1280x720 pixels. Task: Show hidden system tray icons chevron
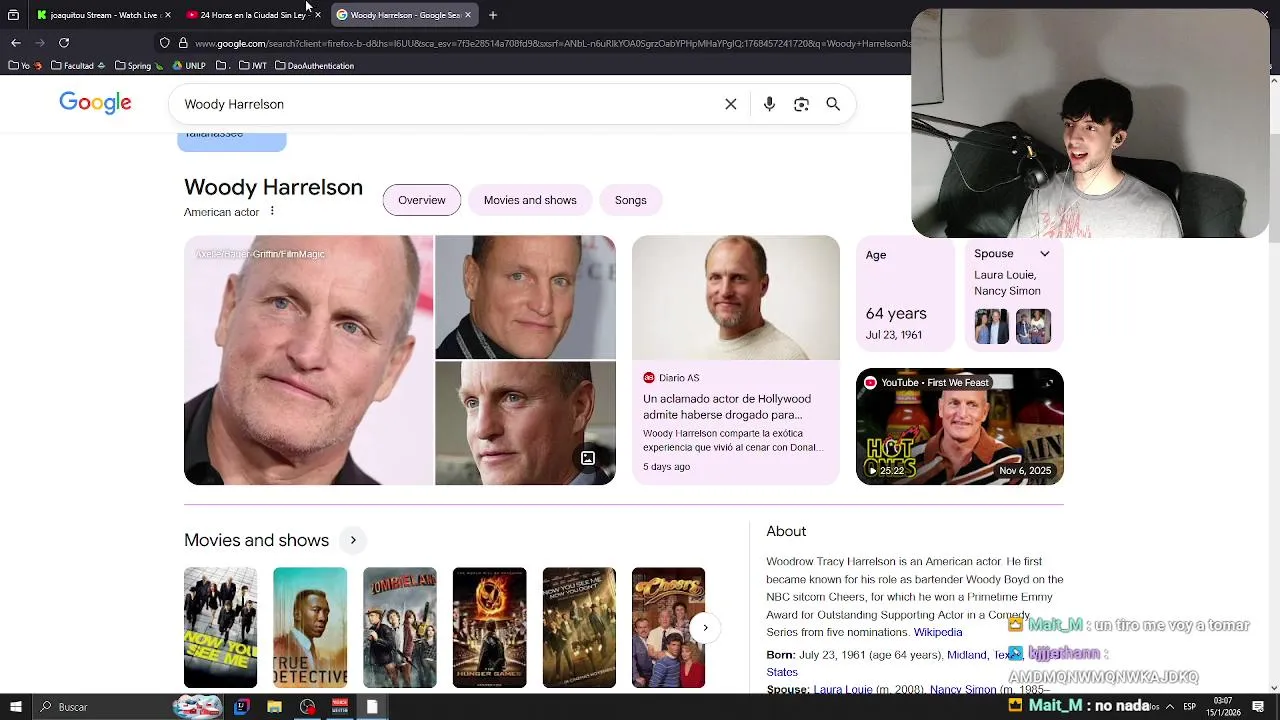pos(1169,707)
